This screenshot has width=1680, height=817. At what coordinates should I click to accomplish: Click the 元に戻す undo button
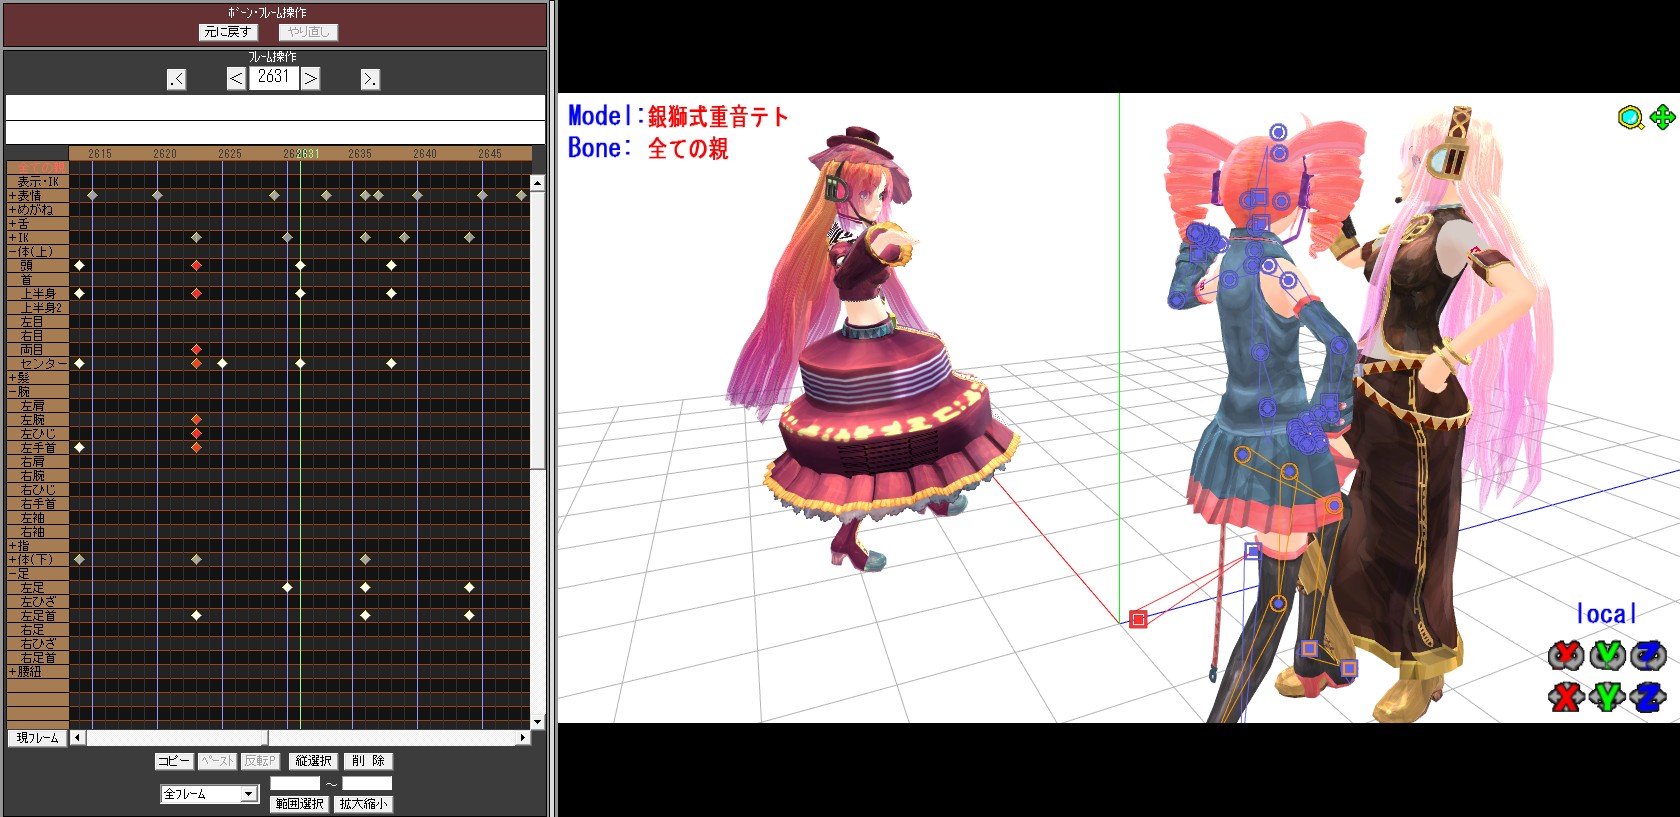pos(228,32)
